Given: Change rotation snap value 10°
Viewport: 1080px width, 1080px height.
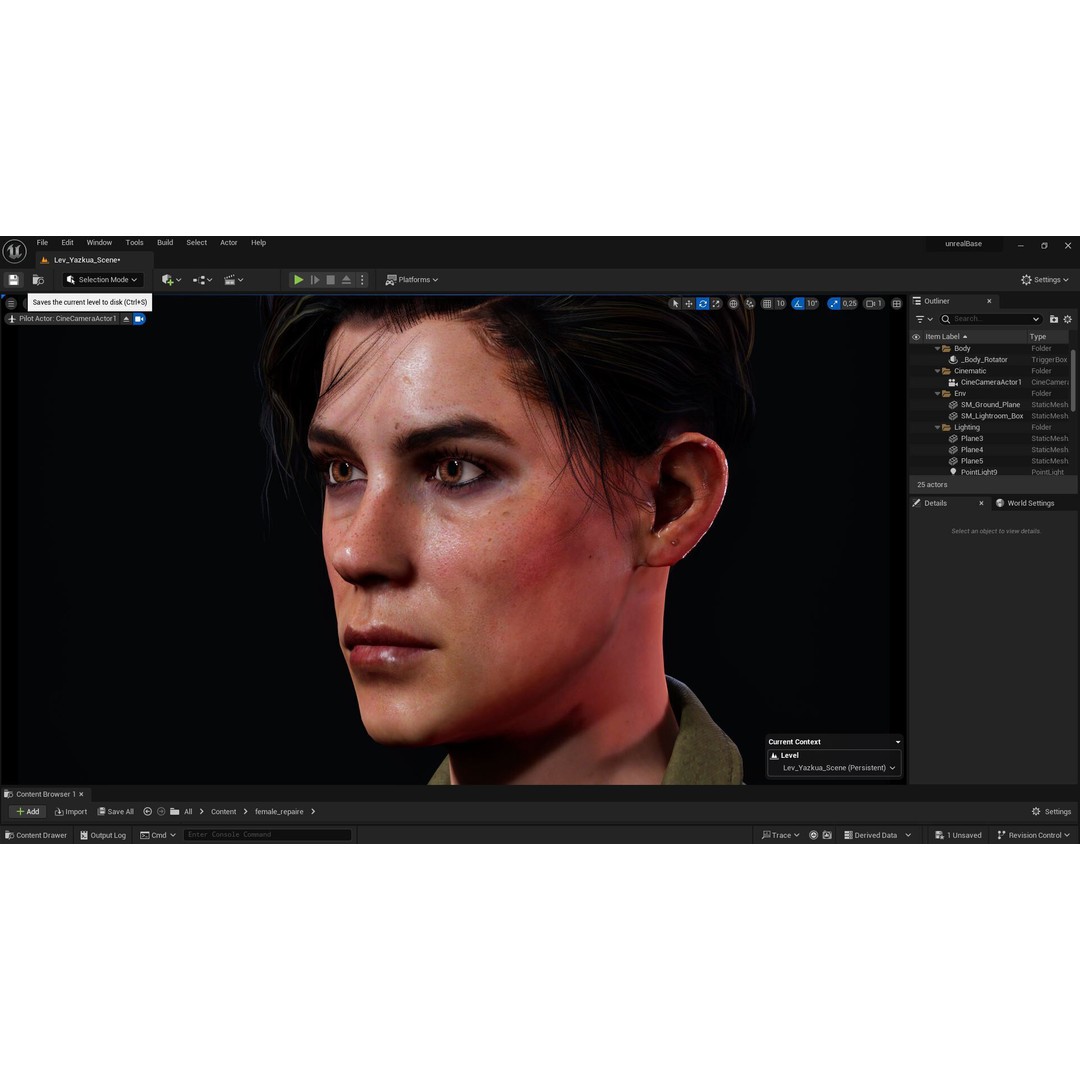Looking at the screenshot, I should coord(812,303).
